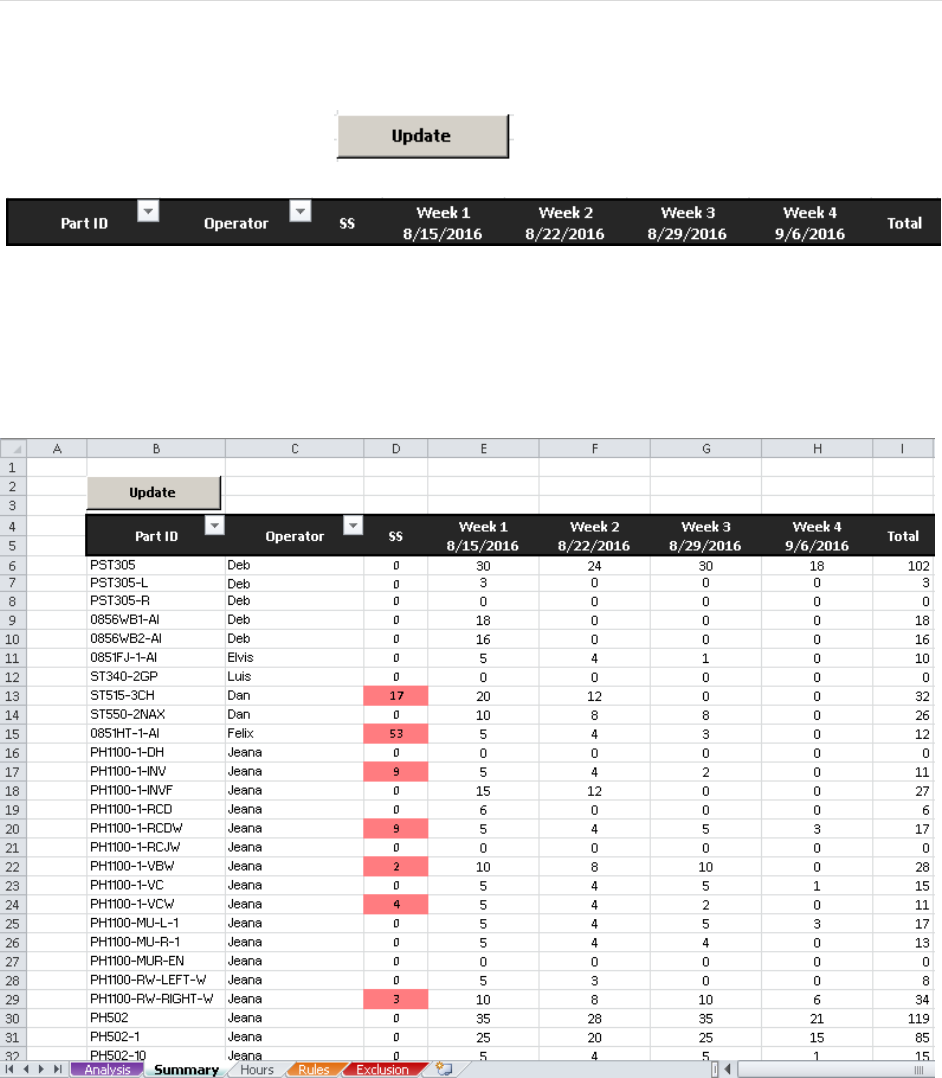Select the PST305 cell in row 6
Screen dimensions: 942x1078
click(156, 565)
